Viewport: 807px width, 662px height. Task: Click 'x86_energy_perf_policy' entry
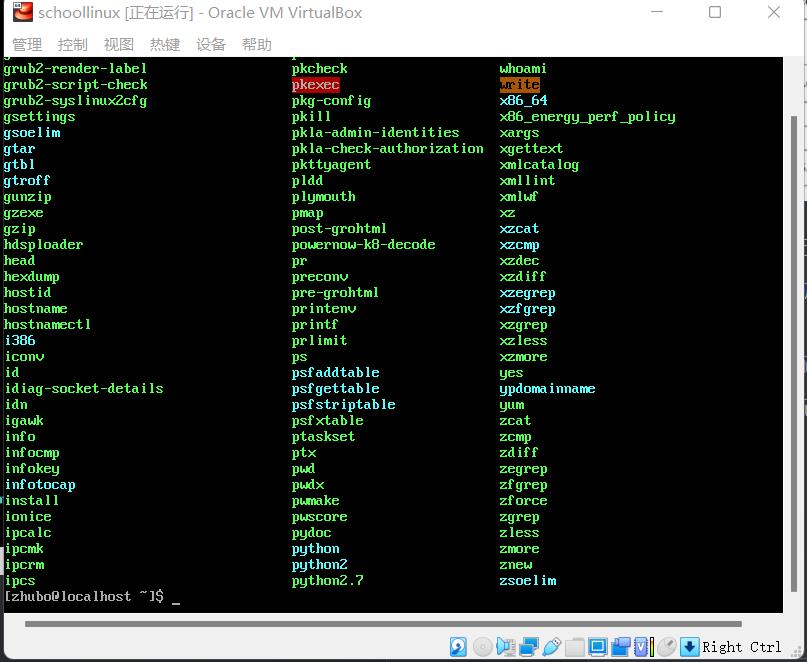pos(587,117)
